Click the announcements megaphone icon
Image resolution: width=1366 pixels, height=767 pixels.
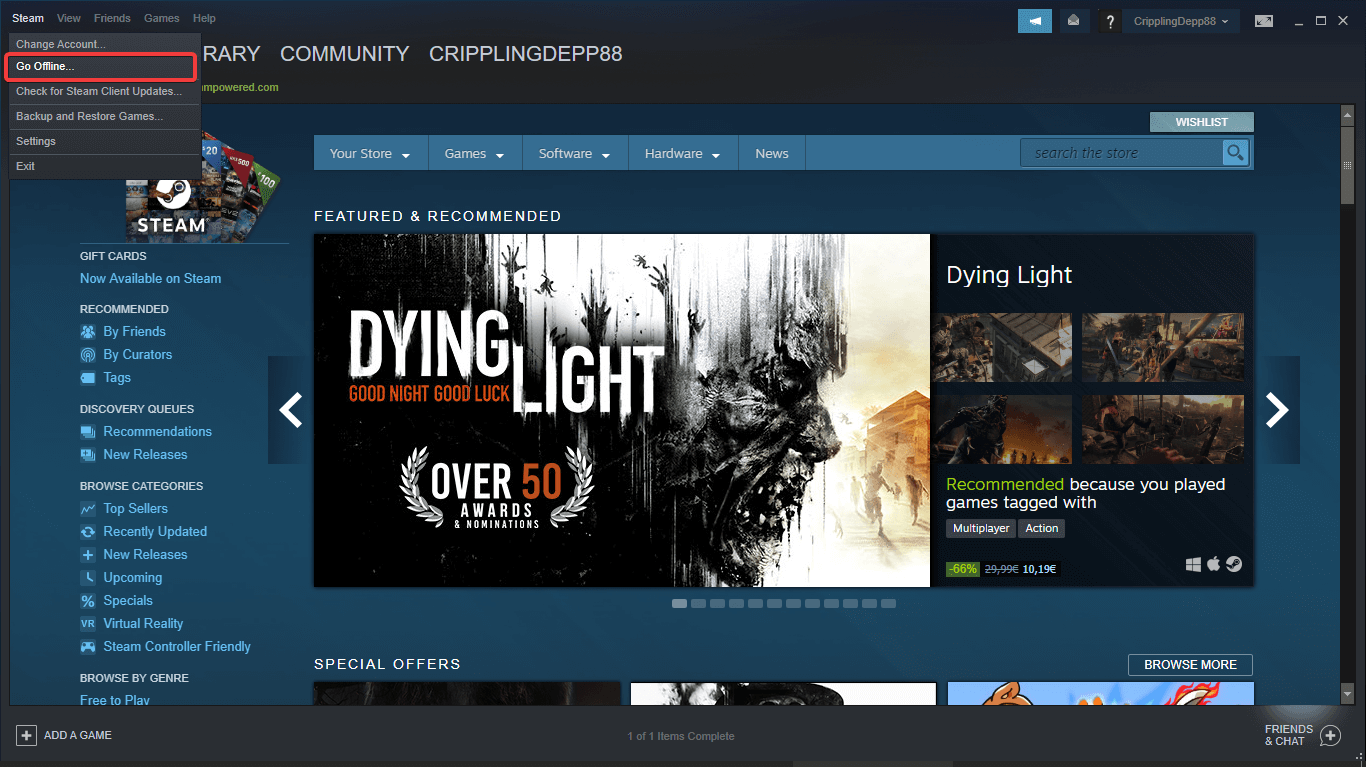click(1035, 21)
